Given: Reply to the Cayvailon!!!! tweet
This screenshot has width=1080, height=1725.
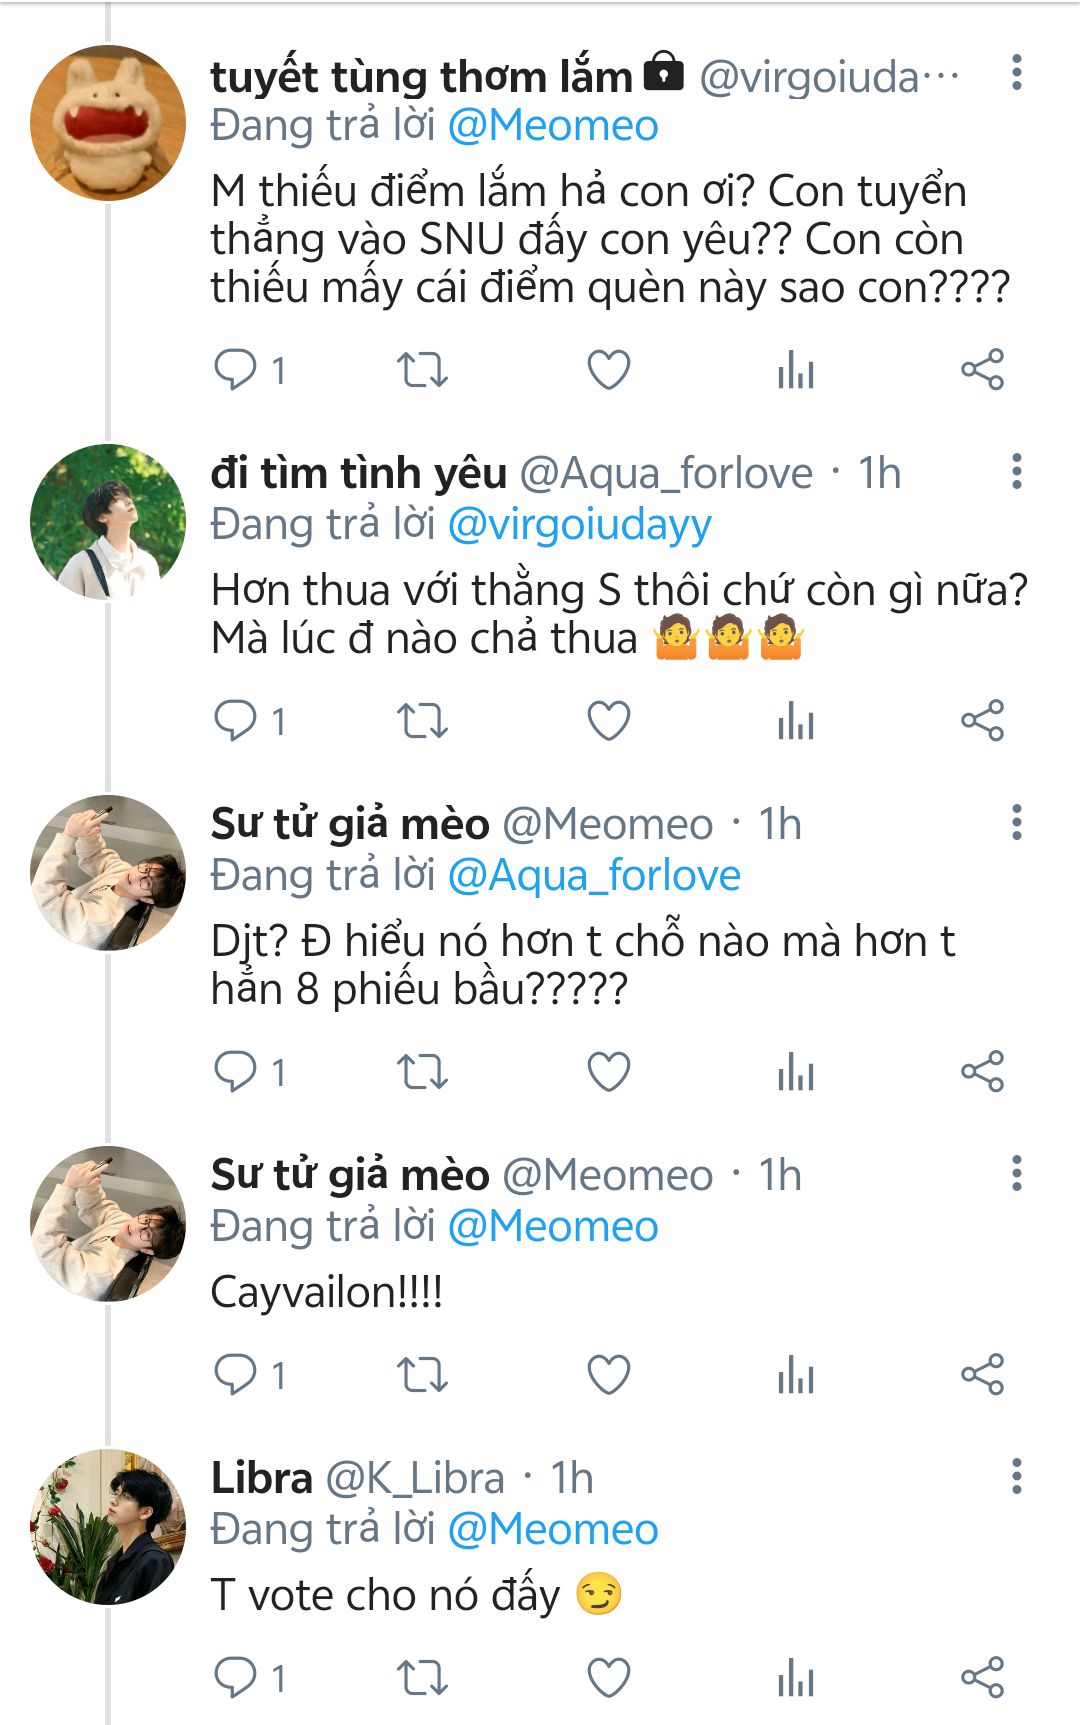Looking at the screenshot, I should (x=236, y=1374).
